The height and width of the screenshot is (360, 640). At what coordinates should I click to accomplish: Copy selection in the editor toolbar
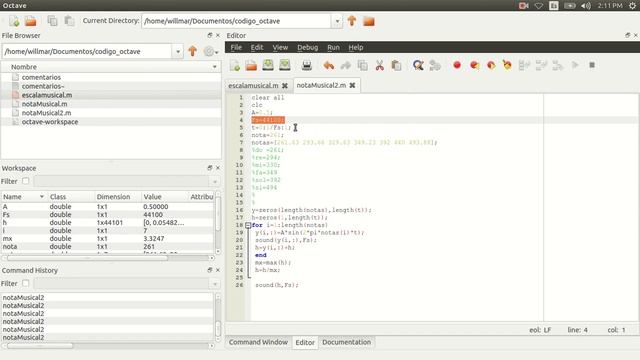pyautogui.click(x=362, y=65)
